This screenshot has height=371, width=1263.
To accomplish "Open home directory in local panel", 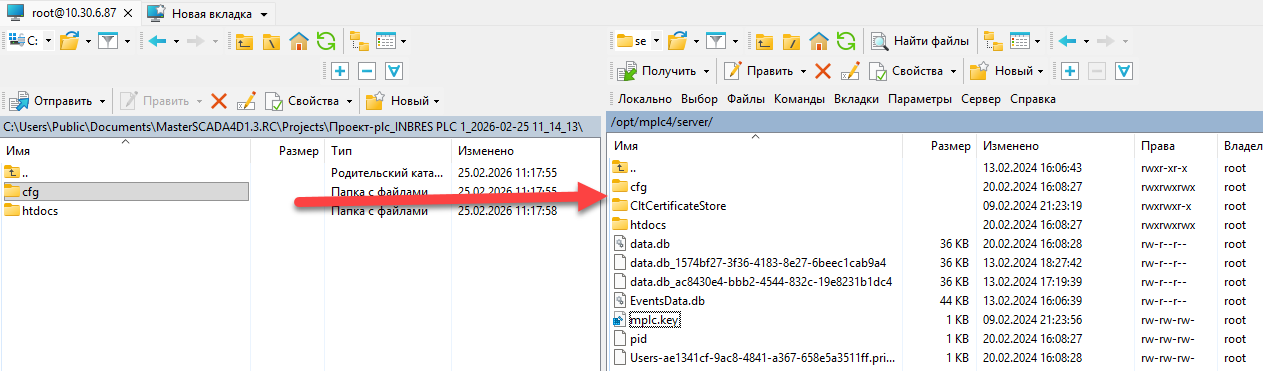I will [298, 41].
